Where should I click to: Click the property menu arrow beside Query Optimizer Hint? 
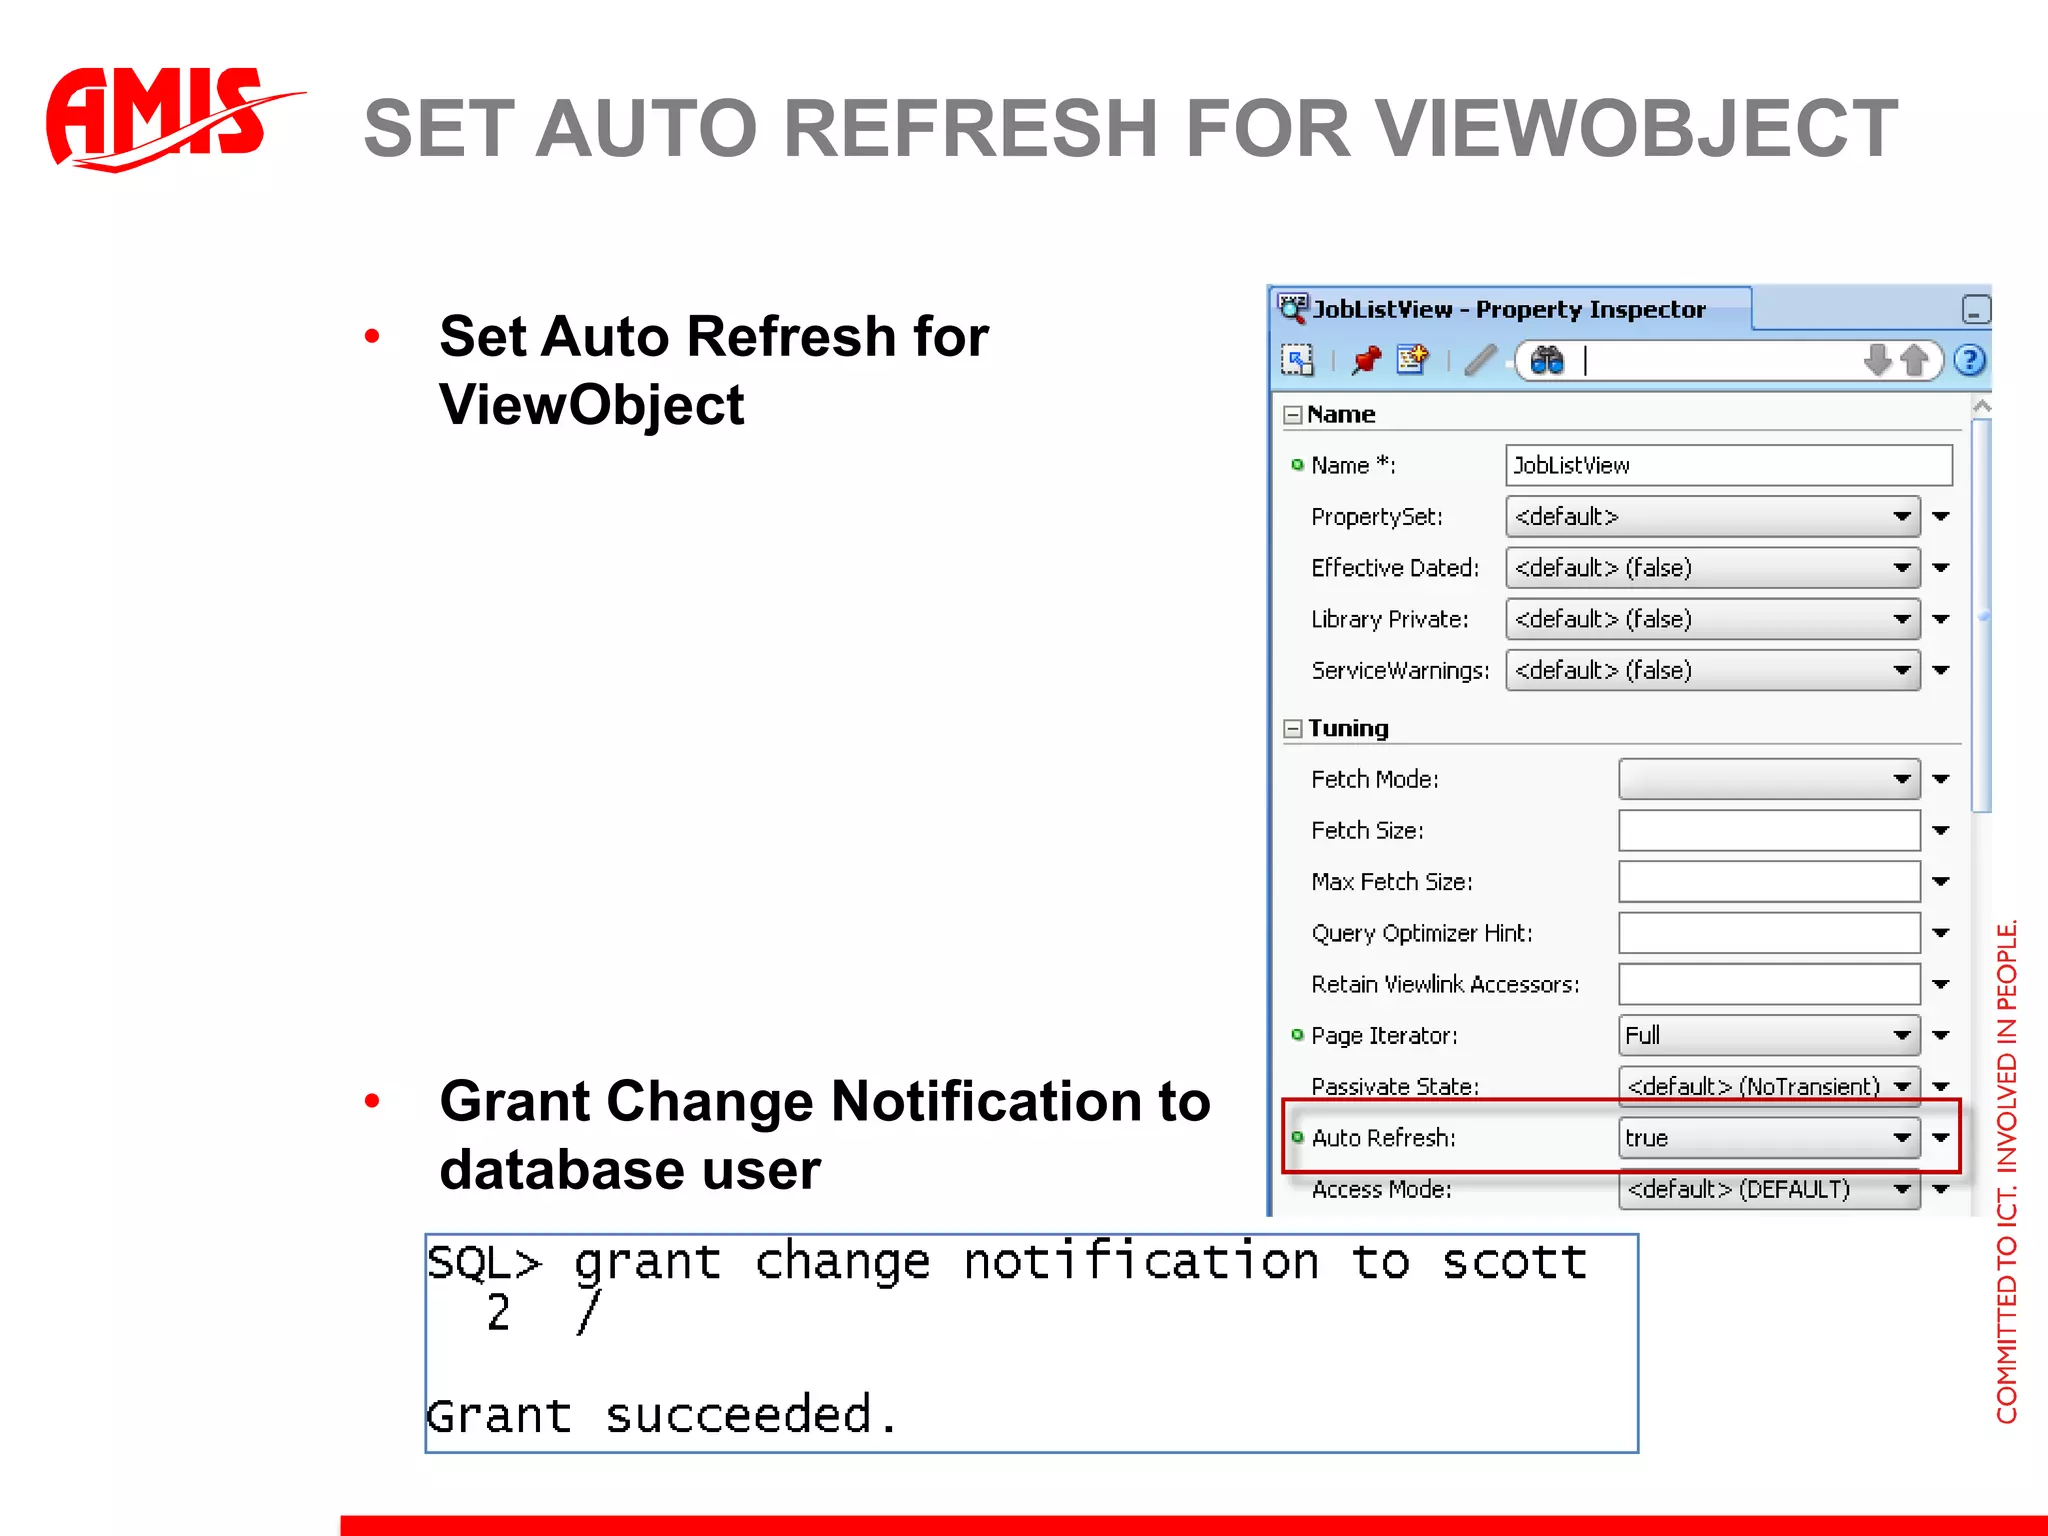click(x=1941, y=933)
